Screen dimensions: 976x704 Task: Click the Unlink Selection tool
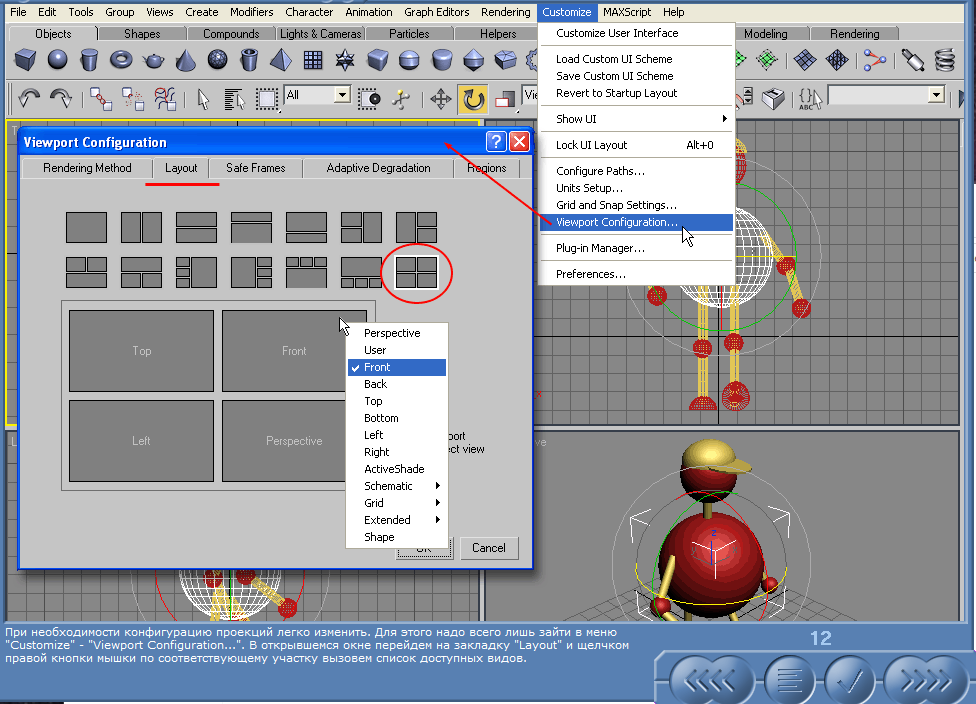pyautogui.click(x=133, y=98)
